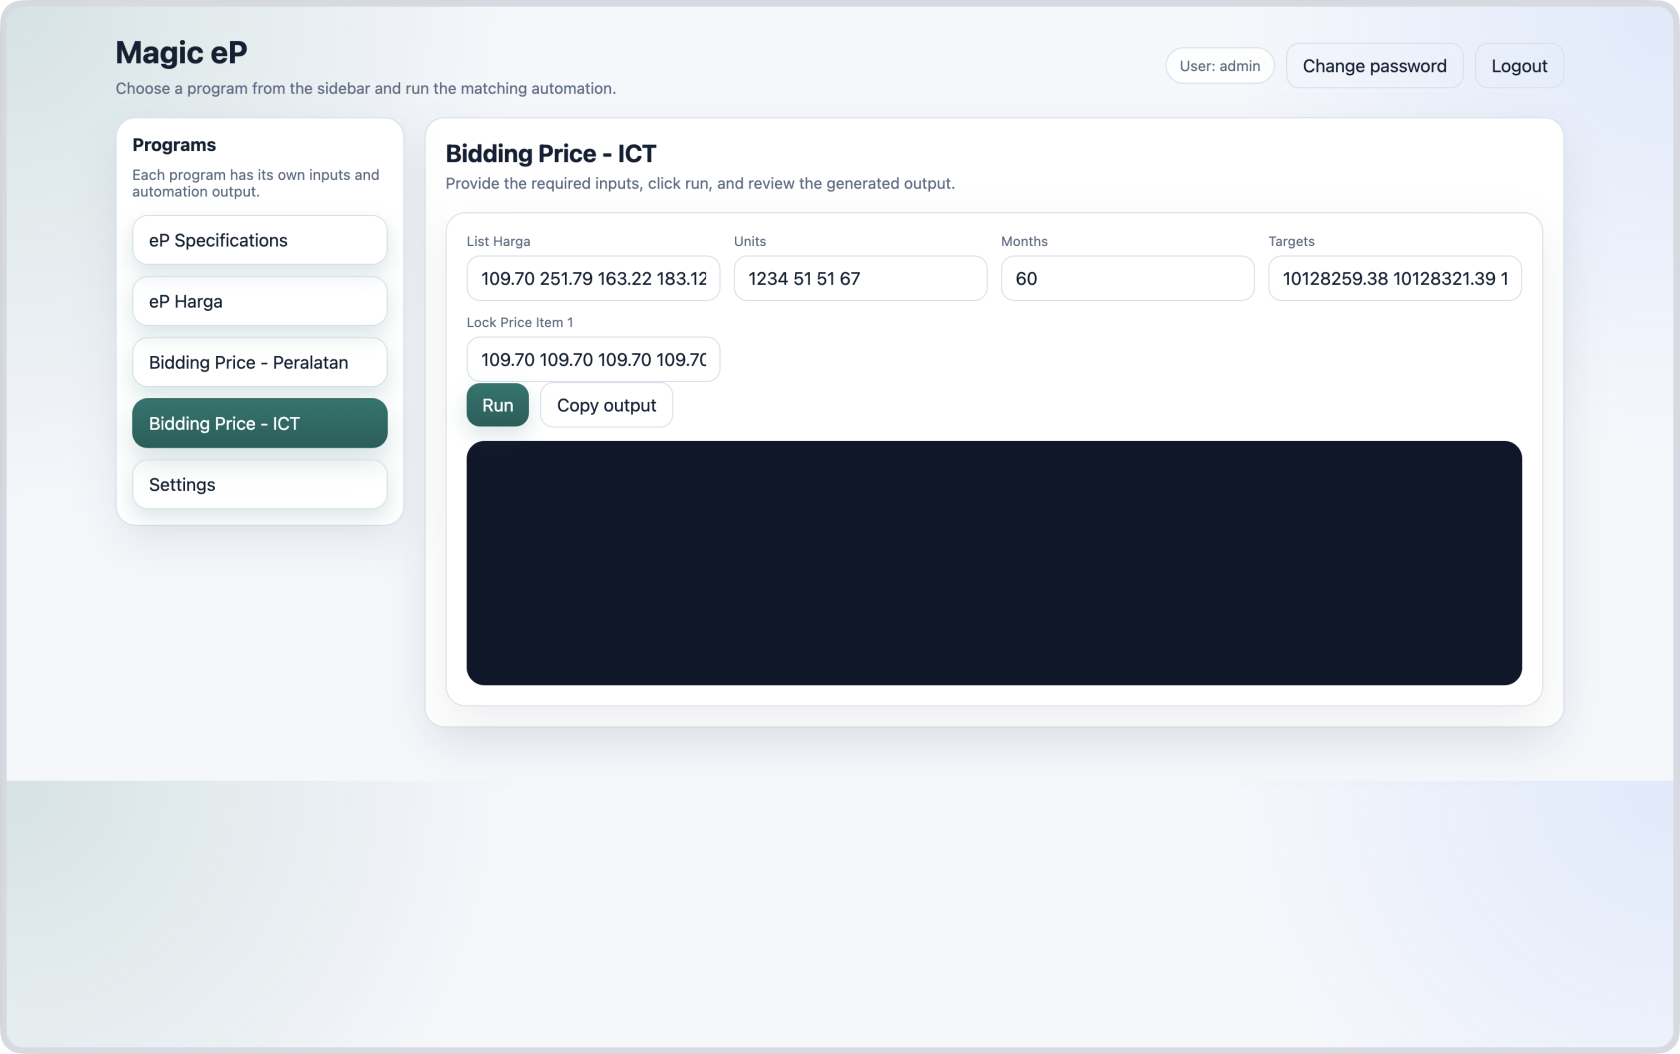Log out using the Logout button

1519,66
